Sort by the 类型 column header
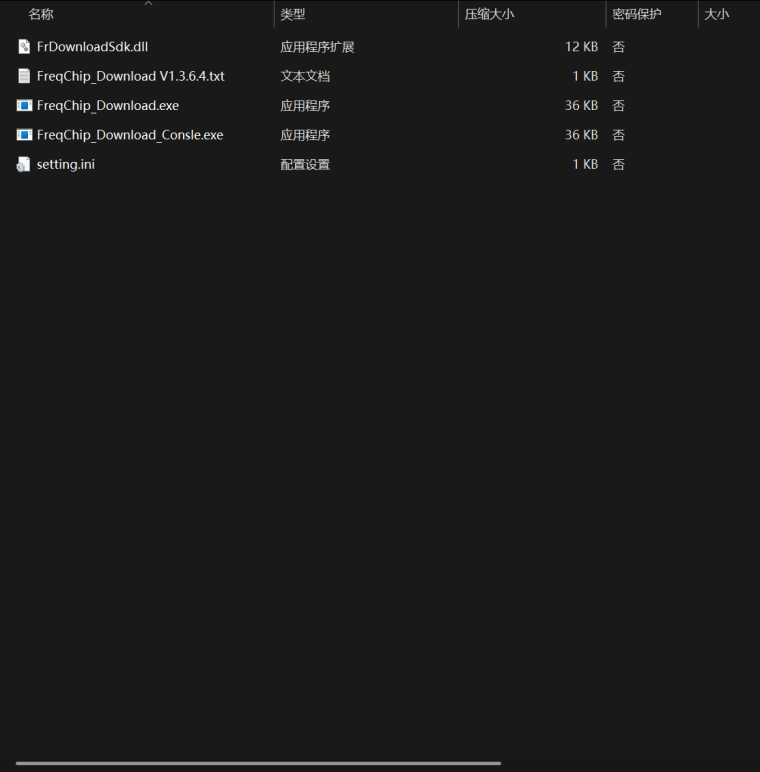Image resolution: width=760 pixels, height=772 pixels. [x=293, y=14]
